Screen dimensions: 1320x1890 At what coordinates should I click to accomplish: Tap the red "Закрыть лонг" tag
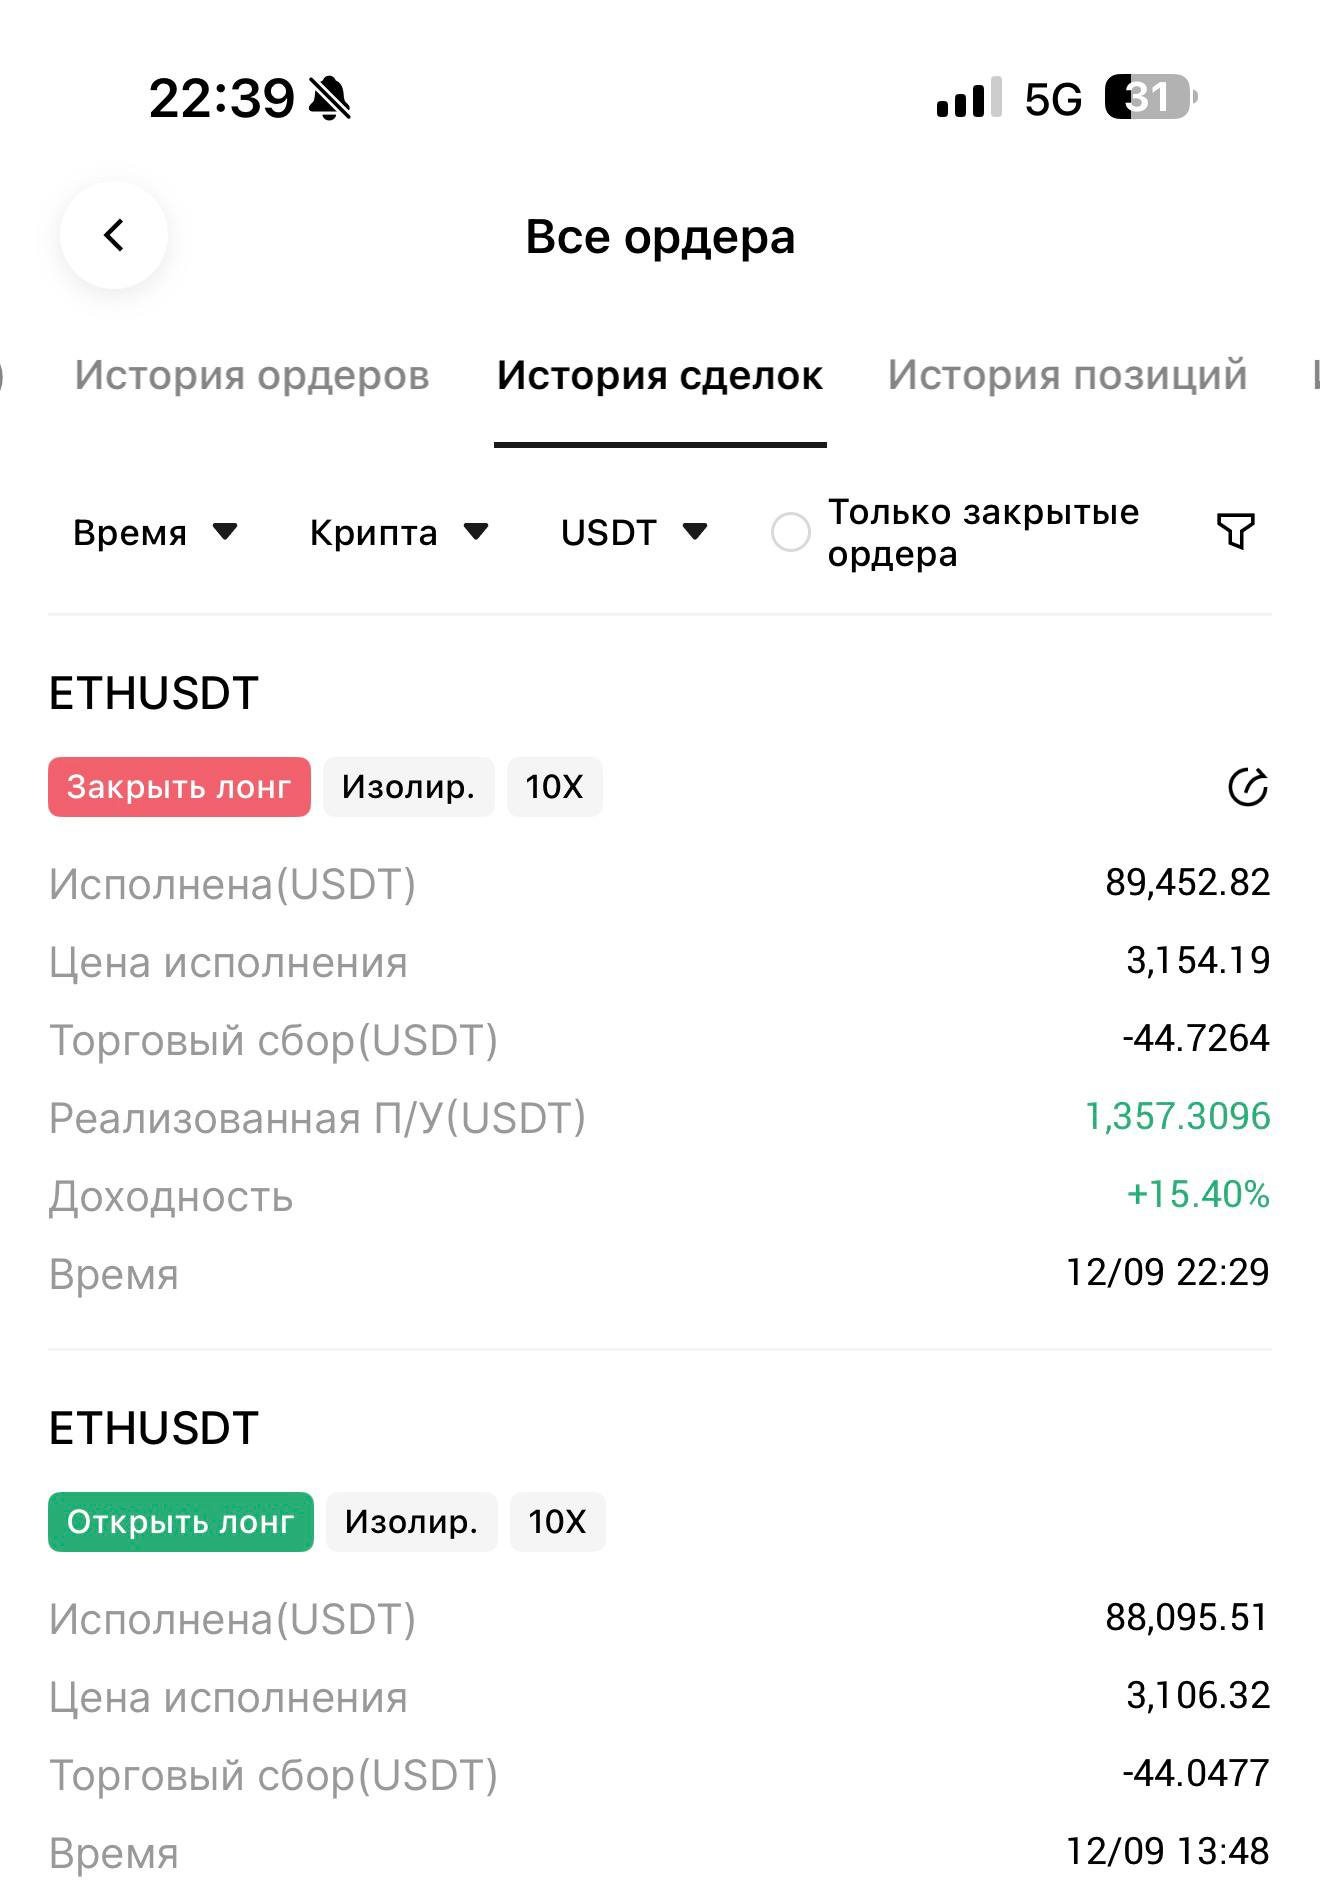click(179, 787)
